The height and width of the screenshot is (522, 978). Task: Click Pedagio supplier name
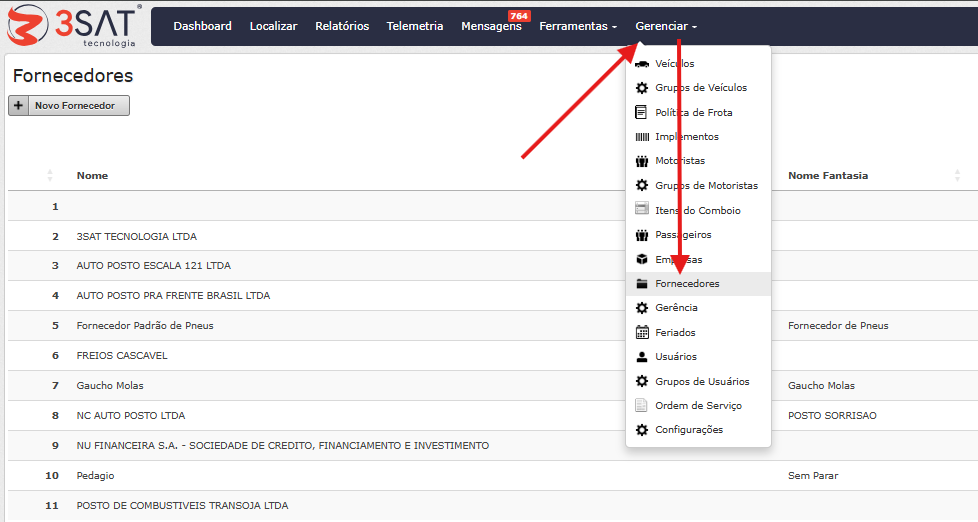coord(95,476)
